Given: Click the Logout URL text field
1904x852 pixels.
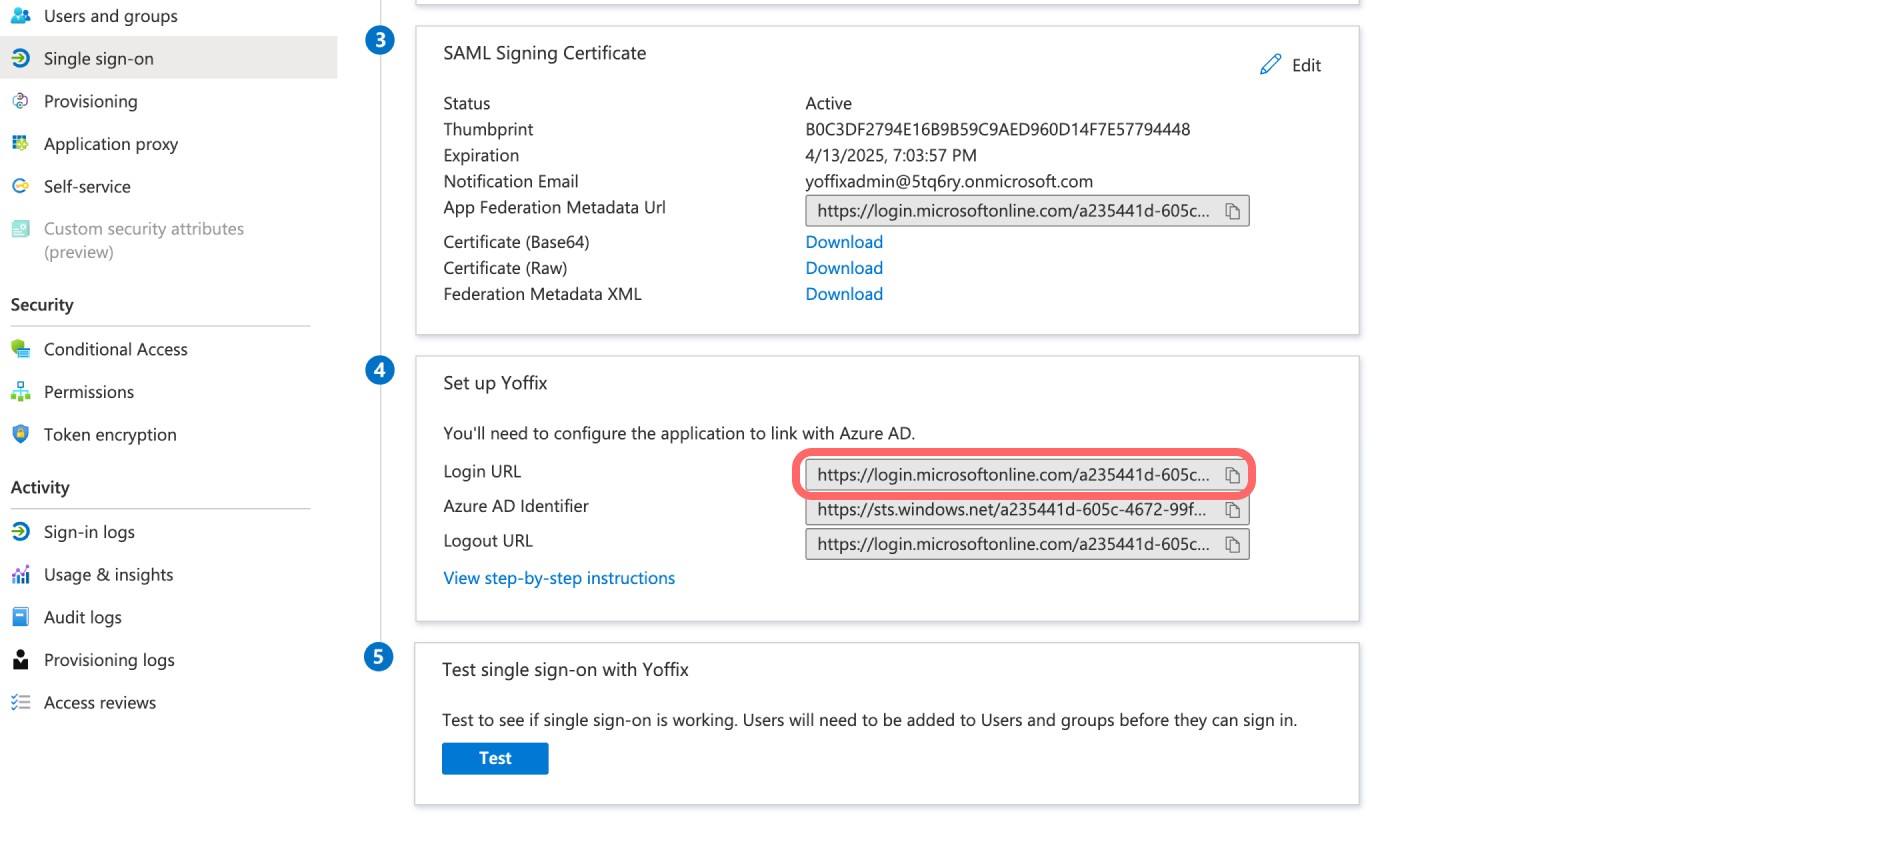Looking at the screenshot, I should coord(1027,545).
